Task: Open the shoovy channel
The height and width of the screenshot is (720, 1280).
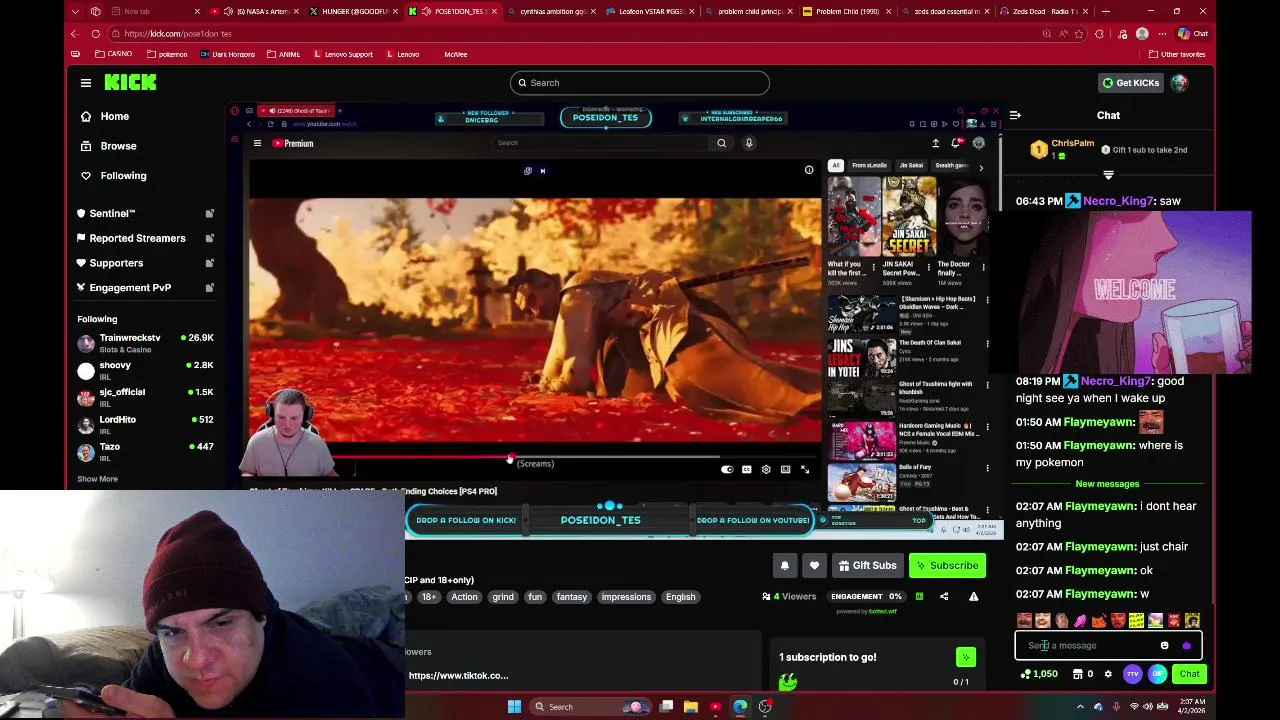Action: [x=146, y=370]
